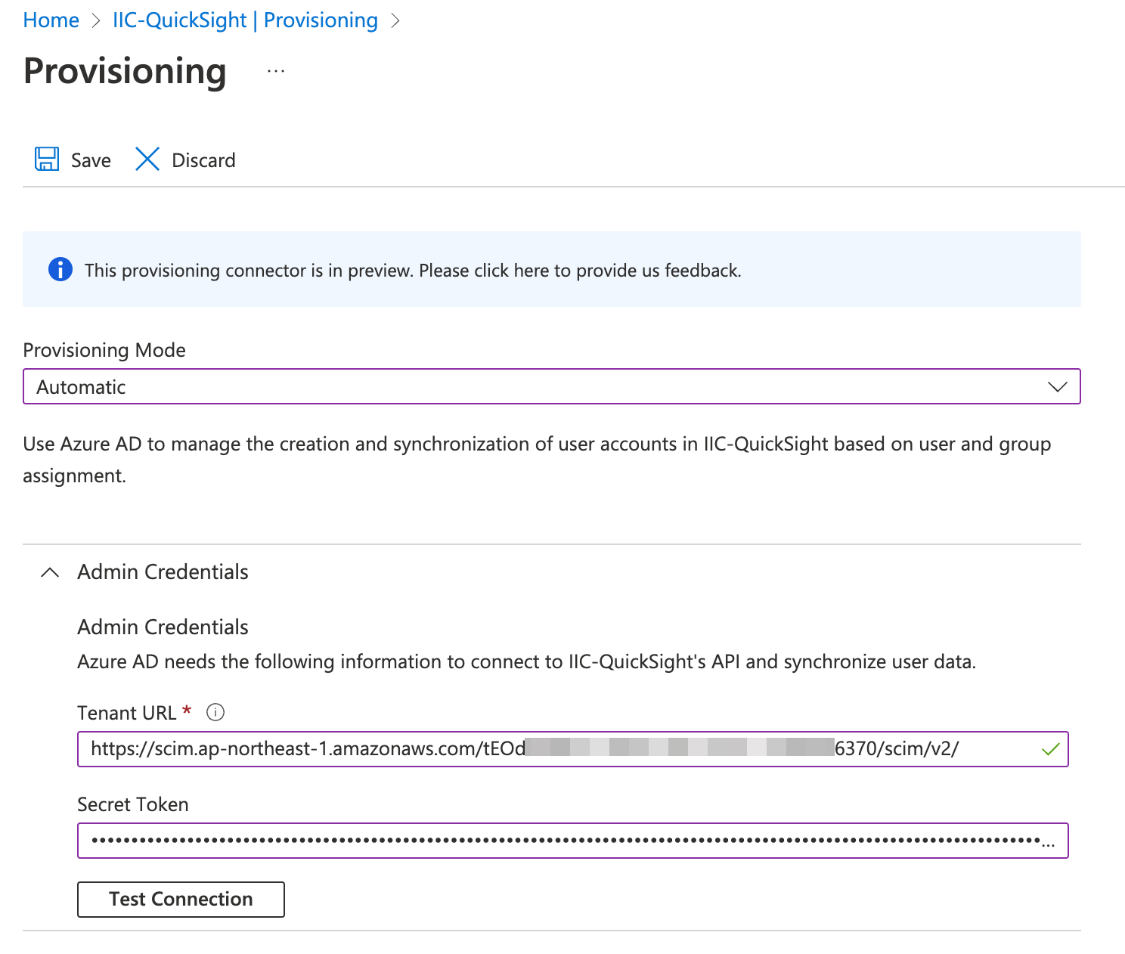Click the info icon in the preview banner
Screen dimensions: 1125x954
click(59, 269)
